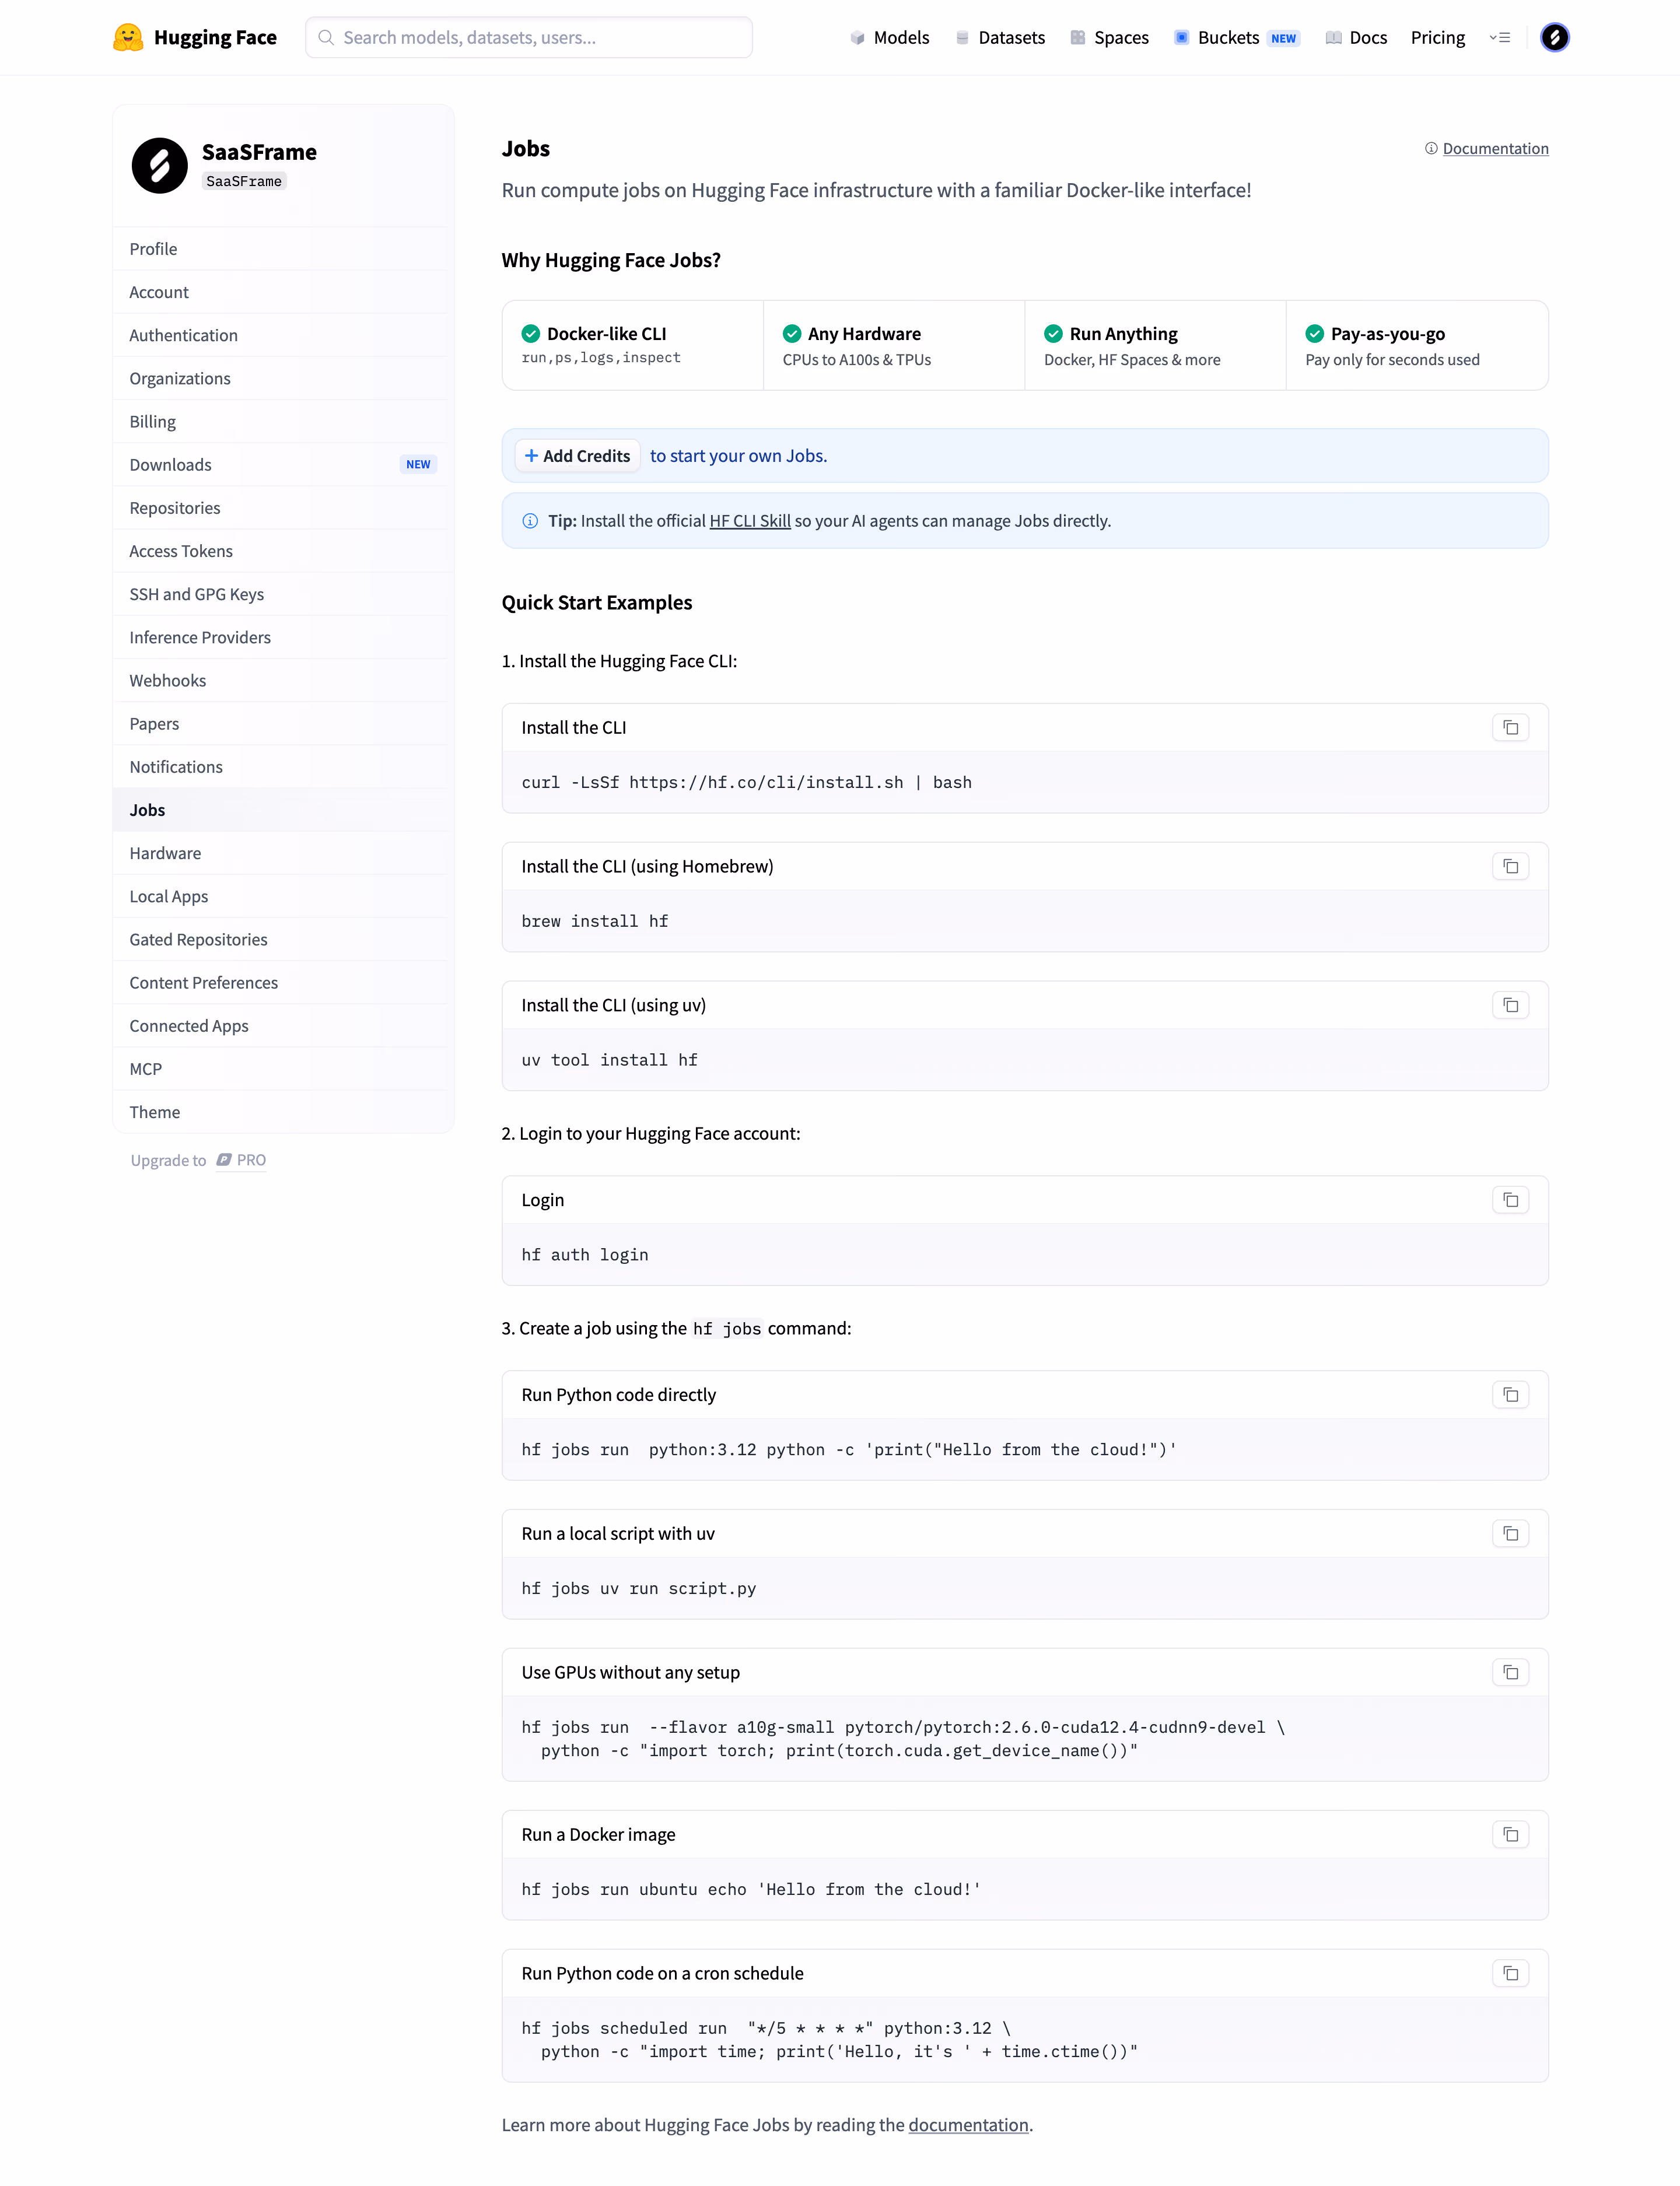Copy the cron schedule command
The image size is (1680, 2186).
[x=1510, y=1974]
